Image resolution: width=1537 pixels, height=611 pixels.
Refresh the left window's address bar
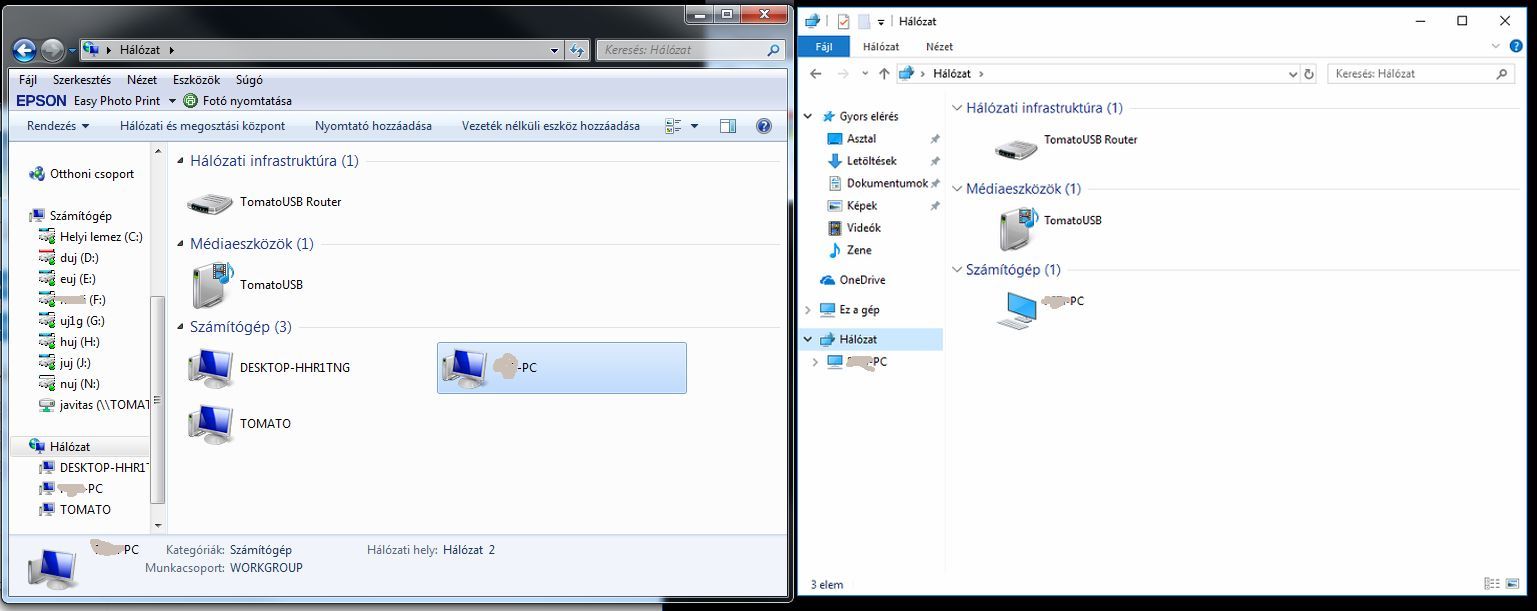pyautogui.click(x=577, y=49)
